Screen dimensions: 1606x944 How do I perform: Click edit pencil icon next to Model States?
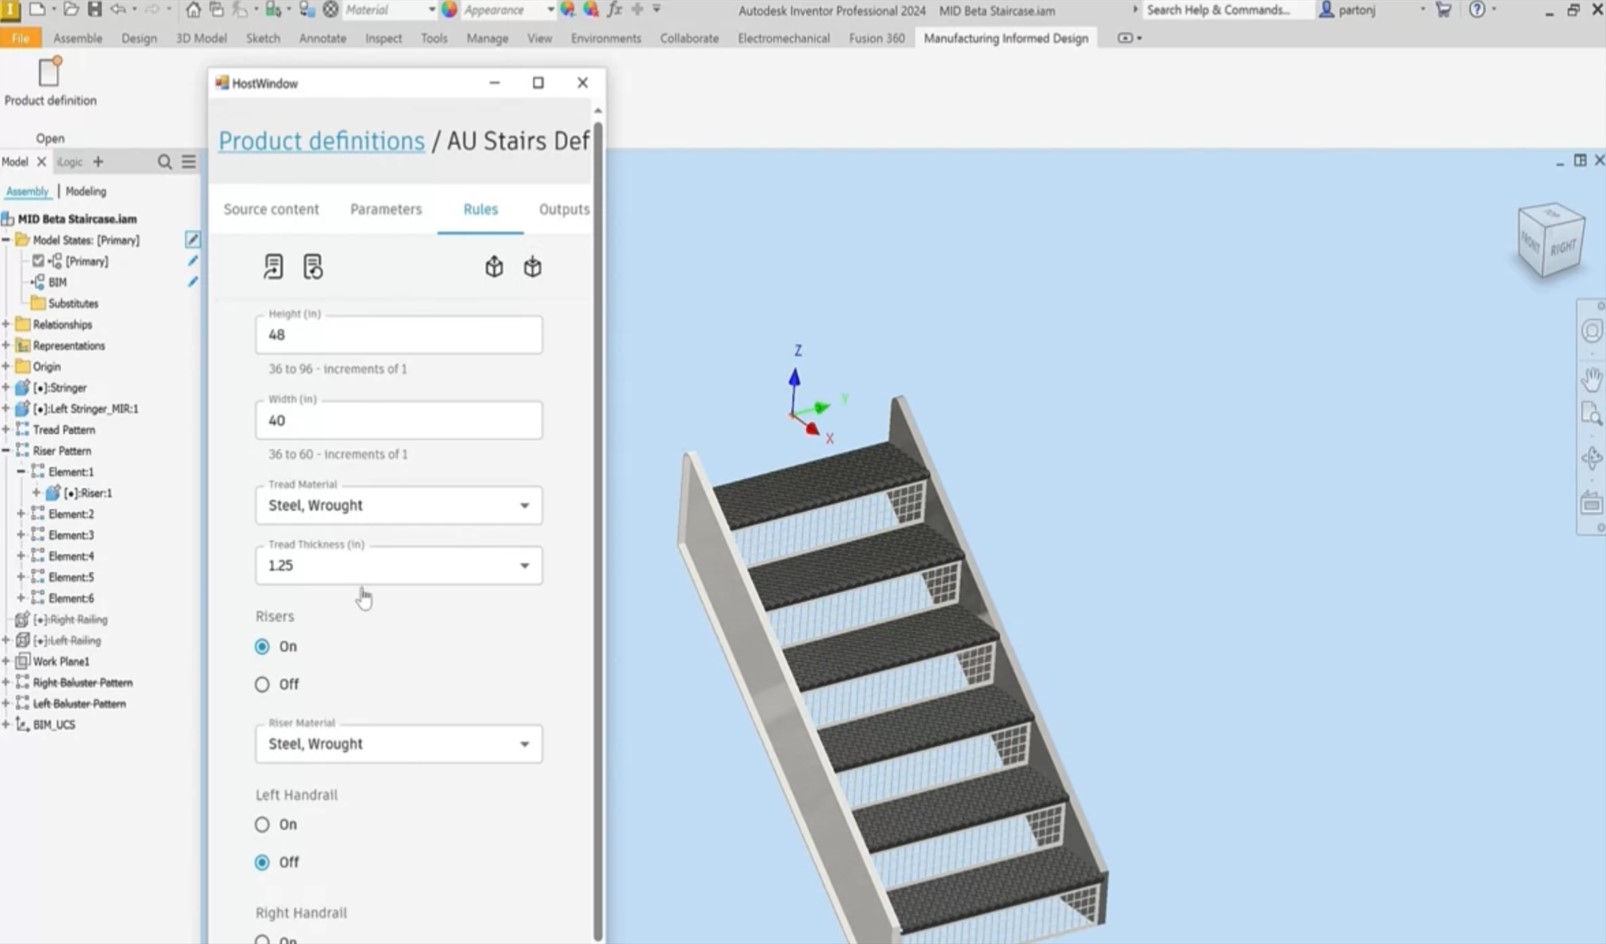(x=193, y=240)
